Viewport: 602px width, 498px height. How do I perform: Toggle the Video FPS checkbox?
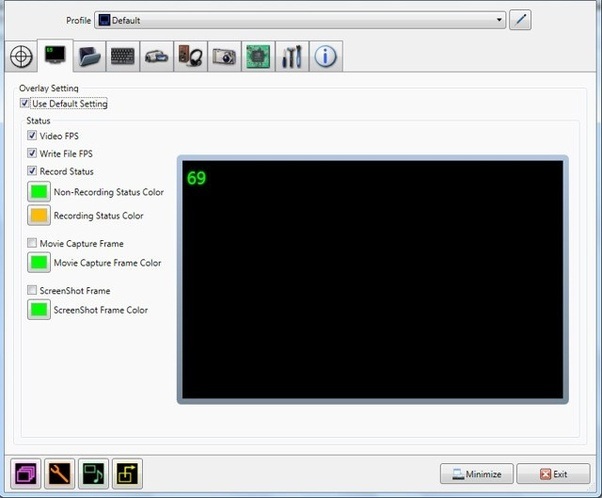[x=32, y=136]
